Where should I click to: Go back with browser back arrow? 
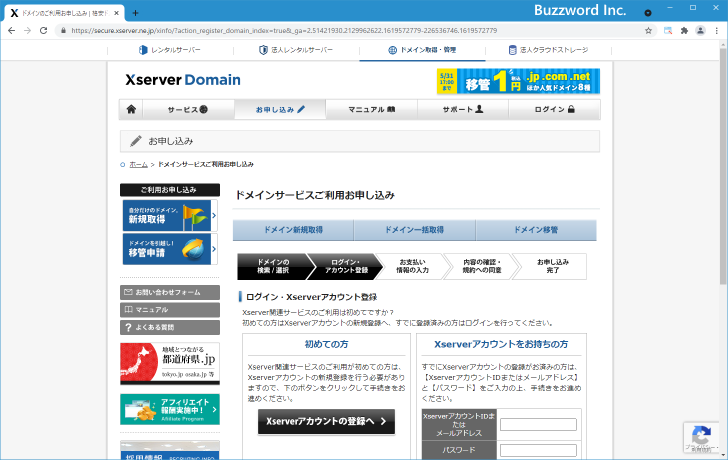12,31
